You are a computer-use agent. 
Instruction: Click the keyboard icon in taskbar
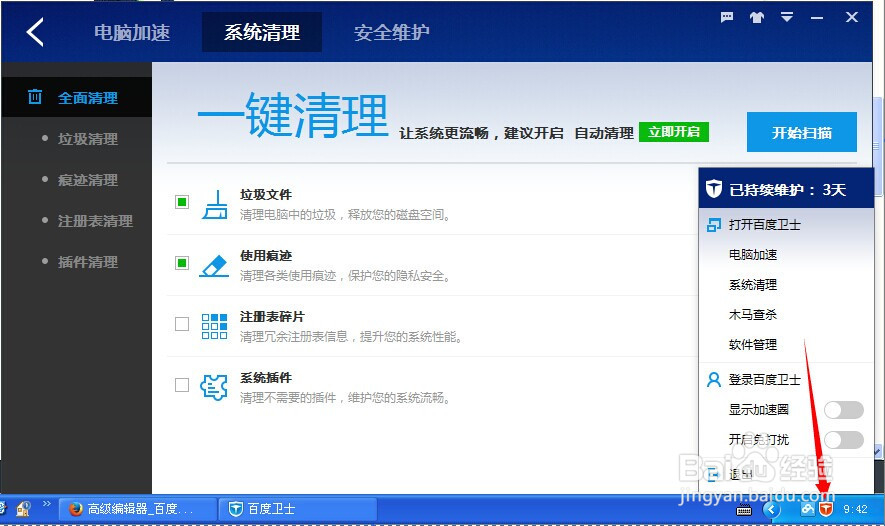pos(744,510)
